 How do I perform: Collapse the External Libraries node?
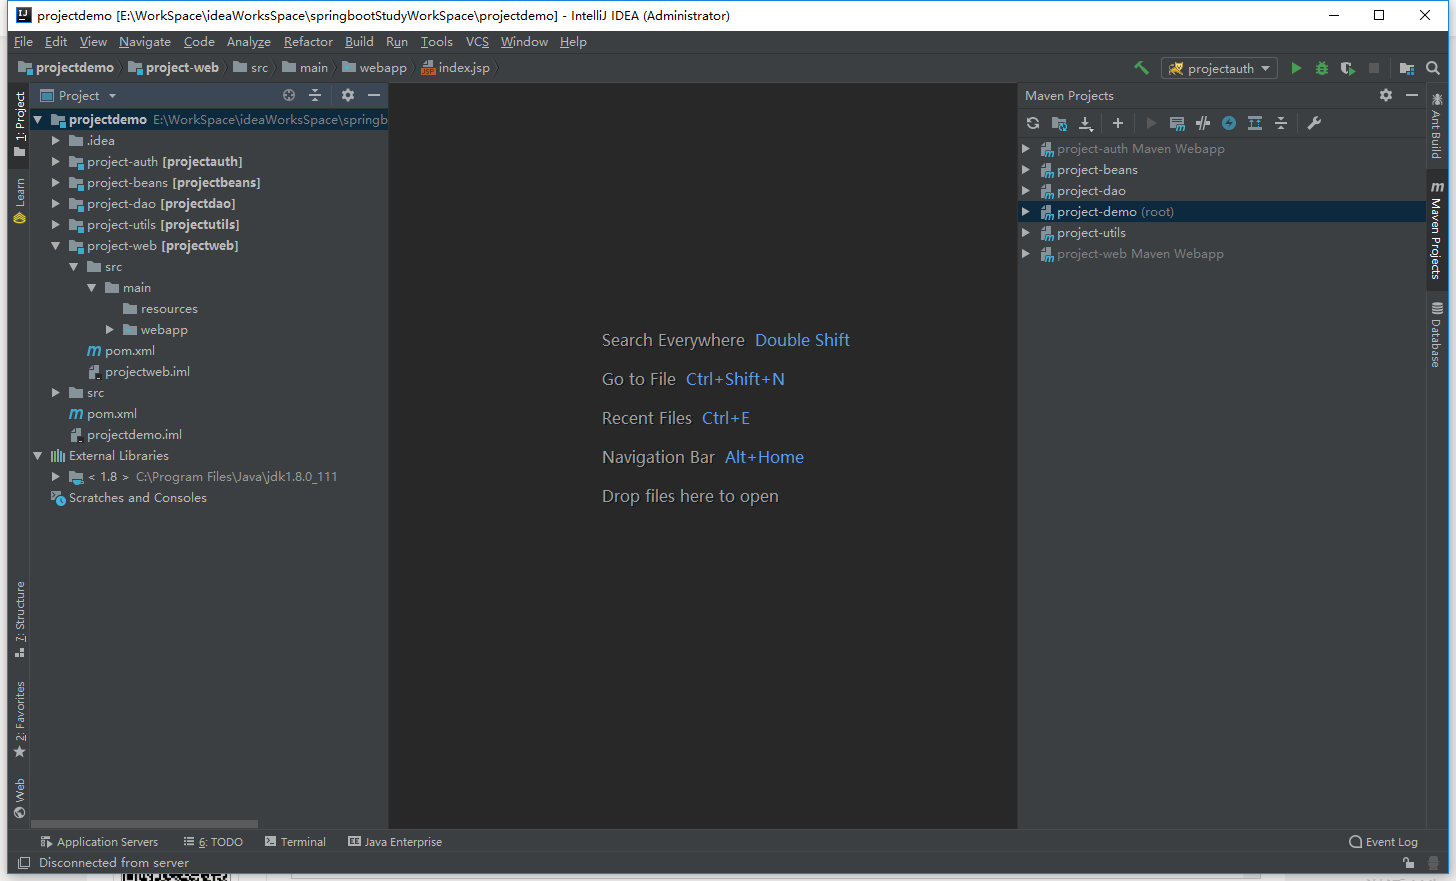(x=38, y=456)
